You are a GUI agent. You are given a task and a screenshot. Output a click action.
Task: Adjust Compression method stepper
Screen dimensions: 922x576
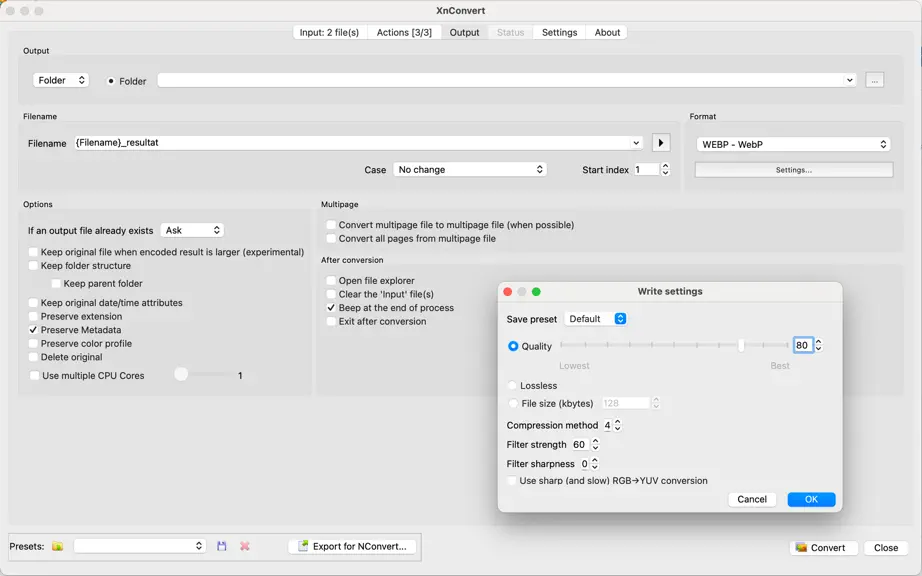(x=617, y=425)
